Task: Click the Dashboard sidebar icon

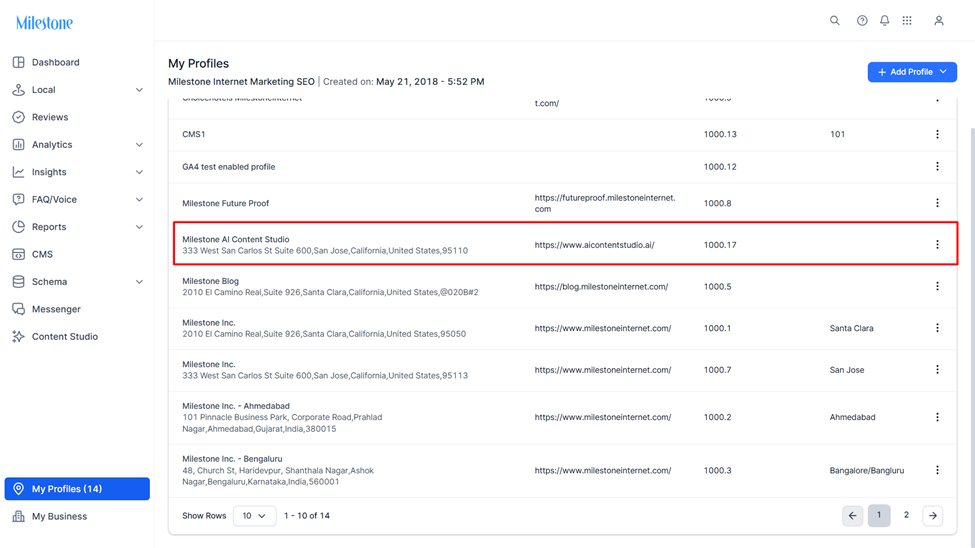Action: (19, 62)
